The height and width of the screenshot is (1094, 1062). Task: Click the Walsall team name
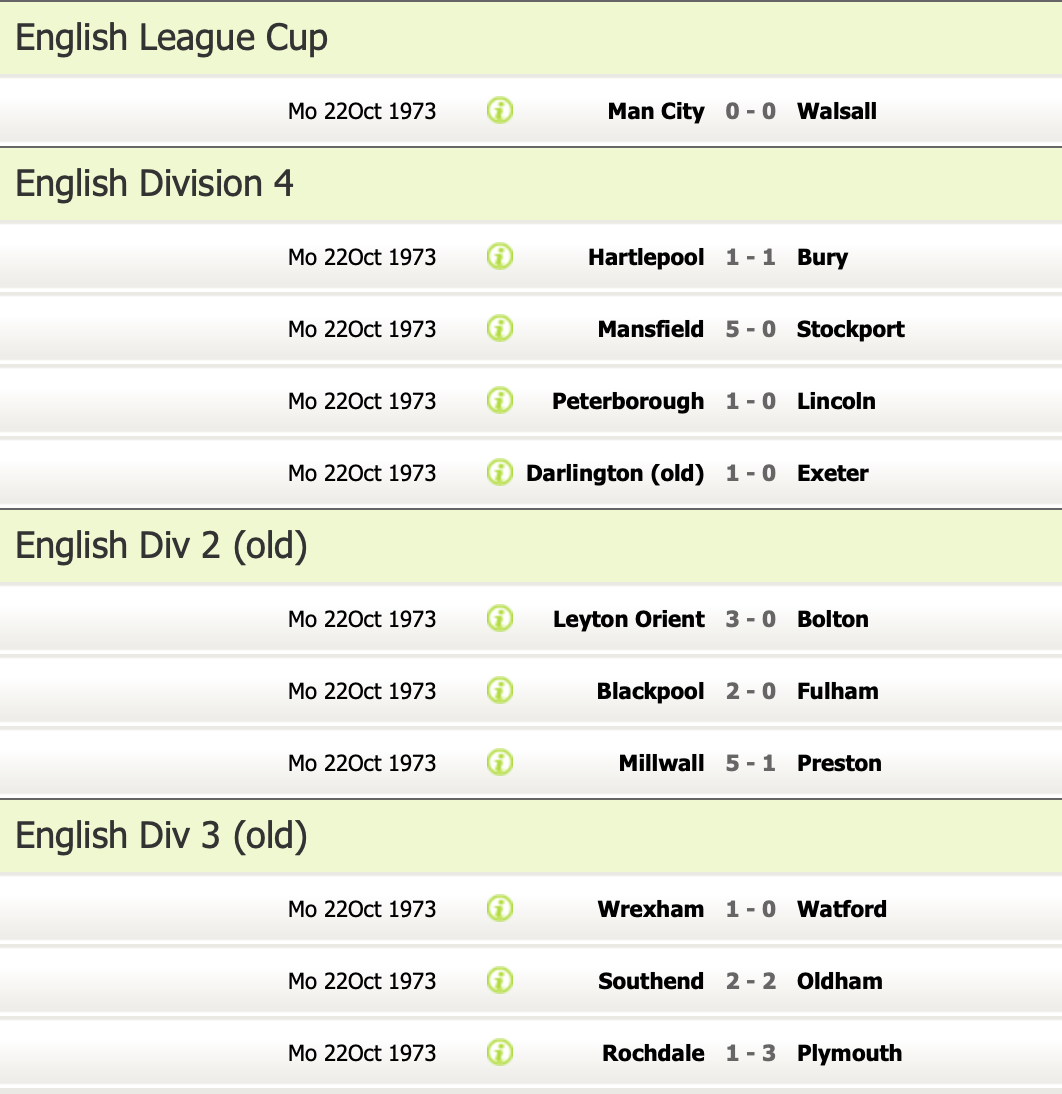click(836, 111)
